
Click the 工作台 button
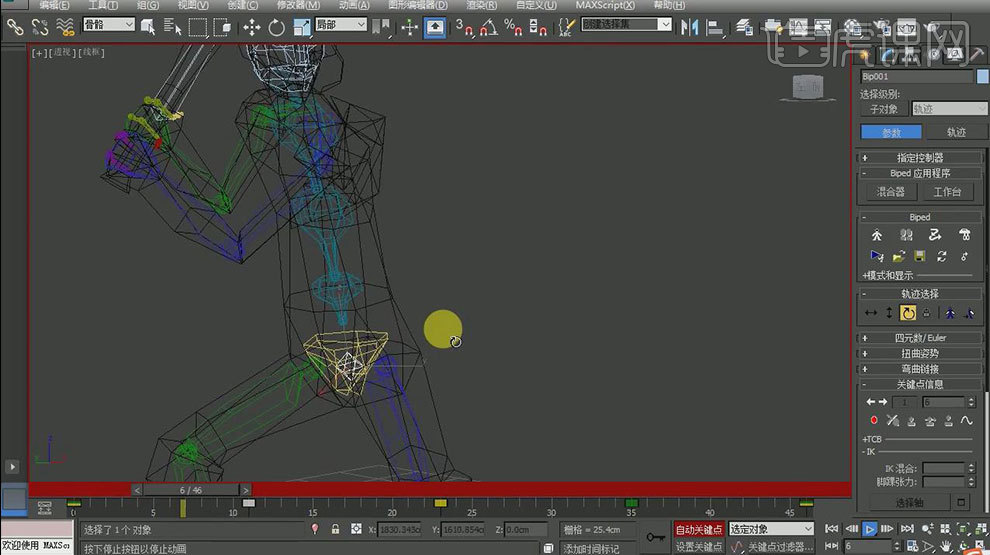point(947,191)
